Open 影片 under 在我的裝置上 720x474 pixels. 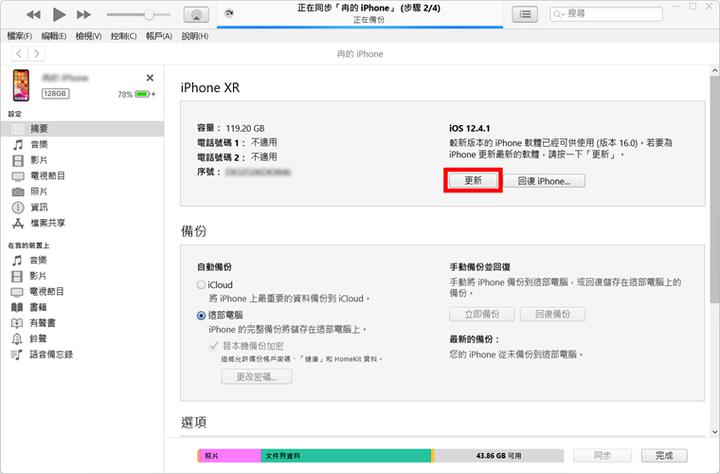point(82,276)
